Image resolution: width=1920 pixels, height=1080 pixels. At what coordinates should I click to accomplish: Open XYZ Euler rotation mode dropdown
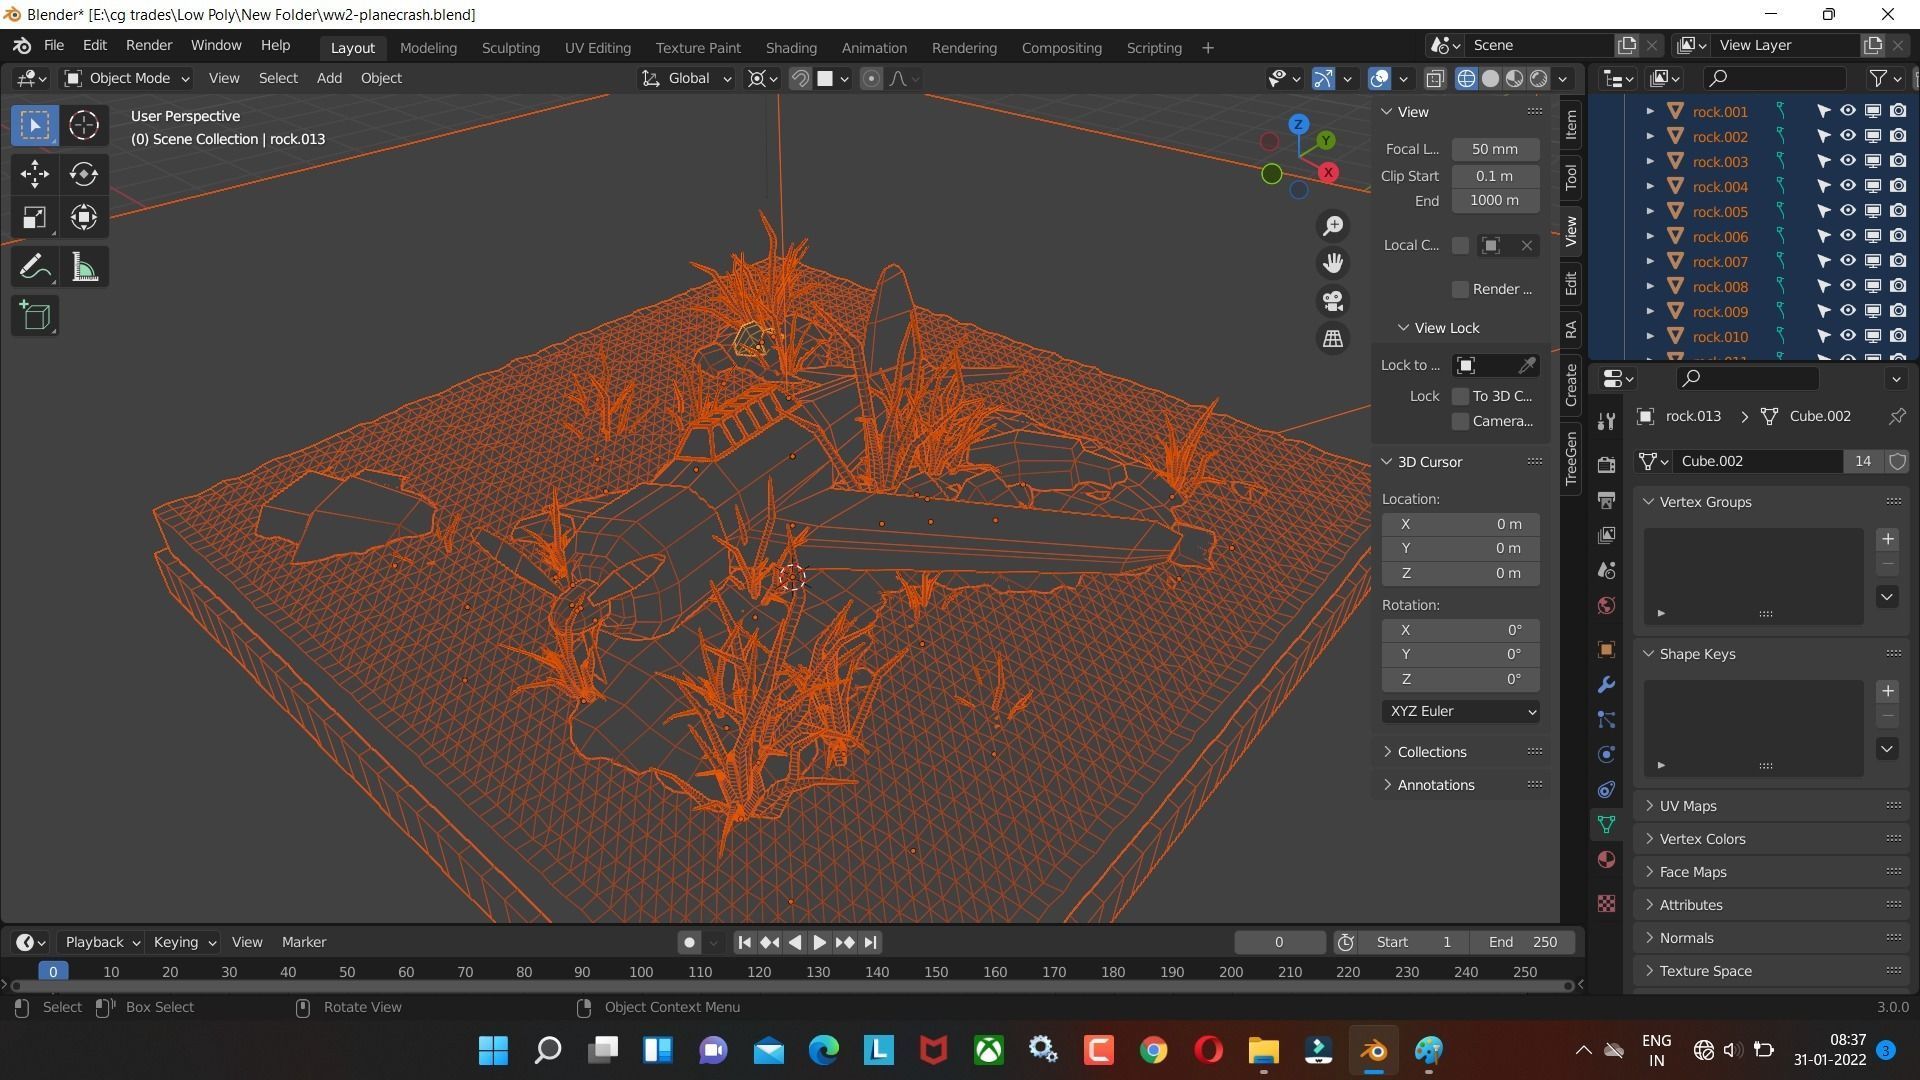(1461, 711)
